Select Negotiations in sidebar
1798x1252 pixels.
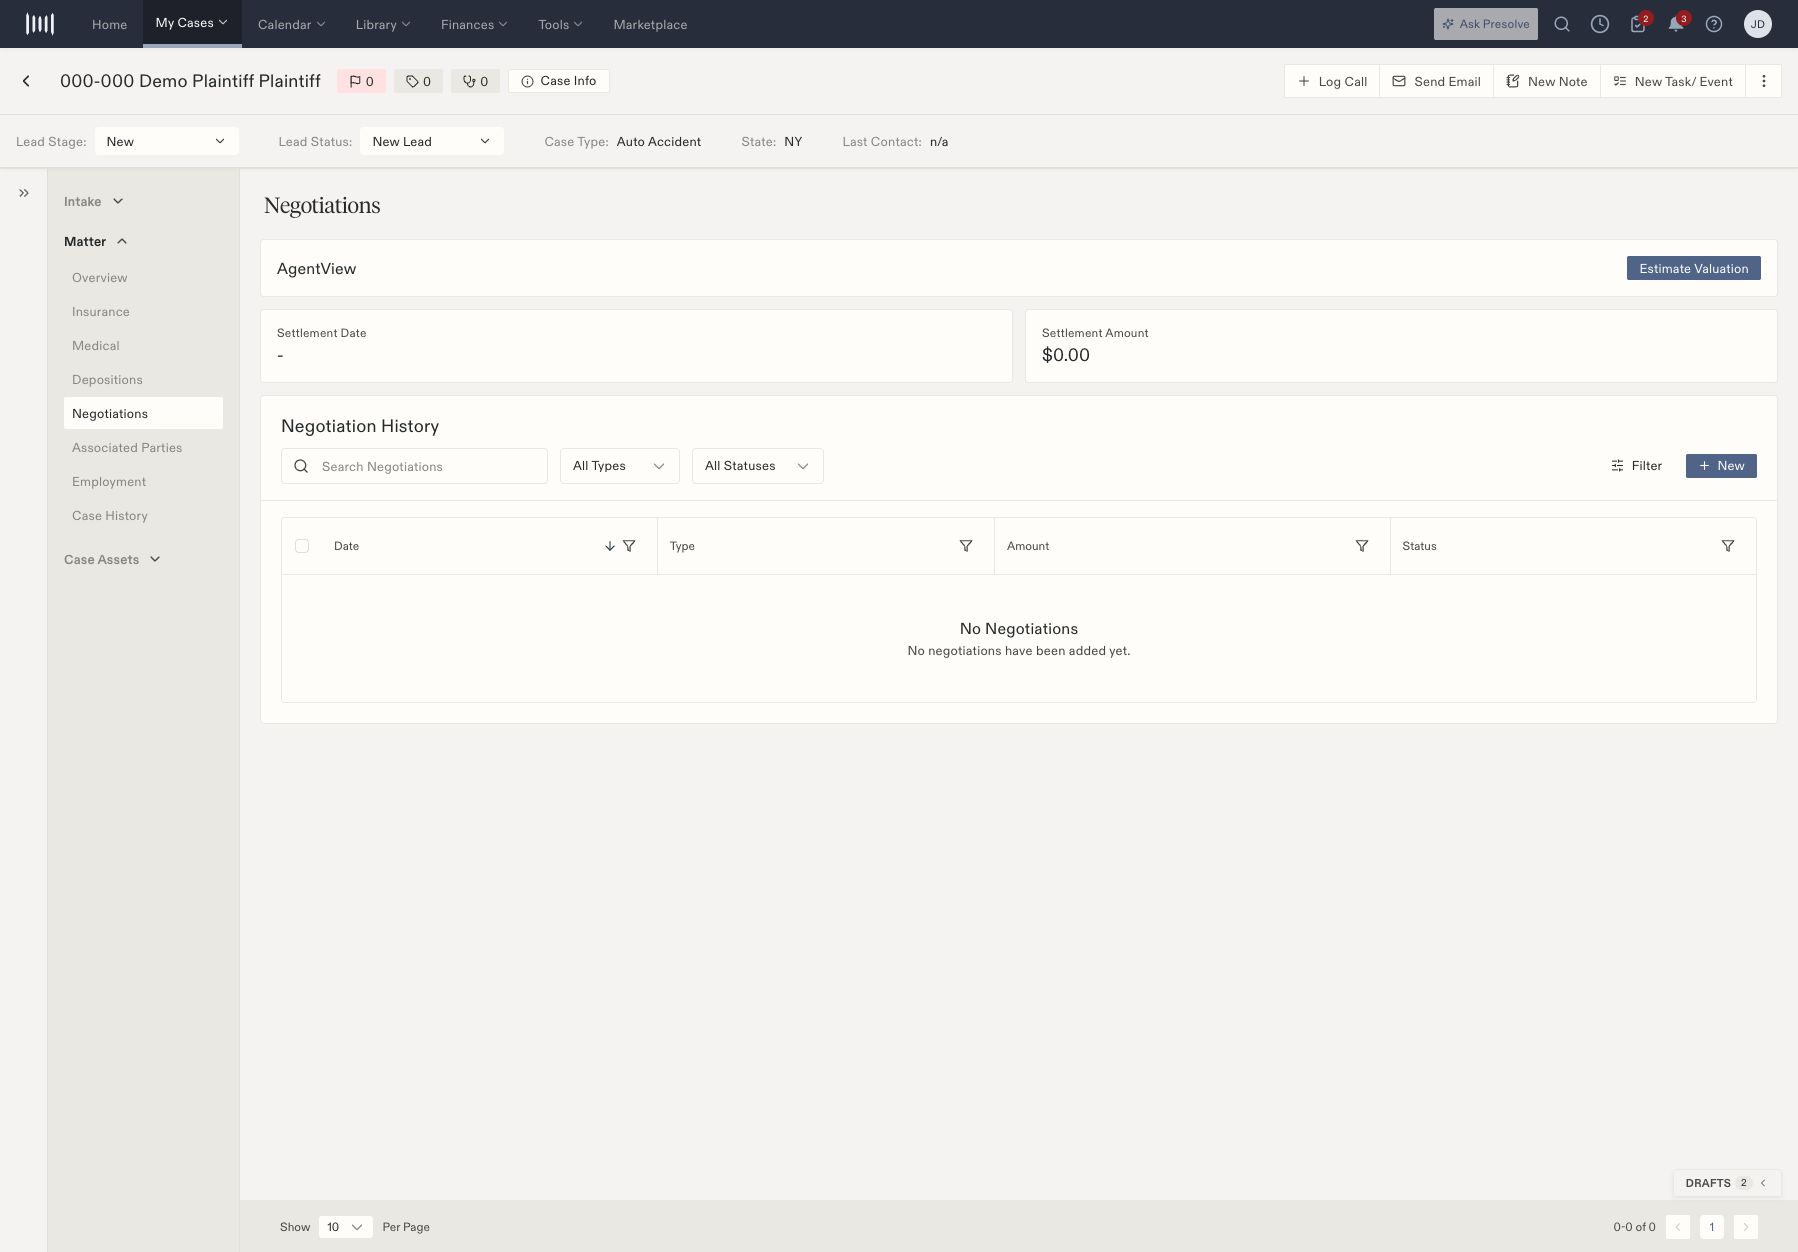pos(143,413)
